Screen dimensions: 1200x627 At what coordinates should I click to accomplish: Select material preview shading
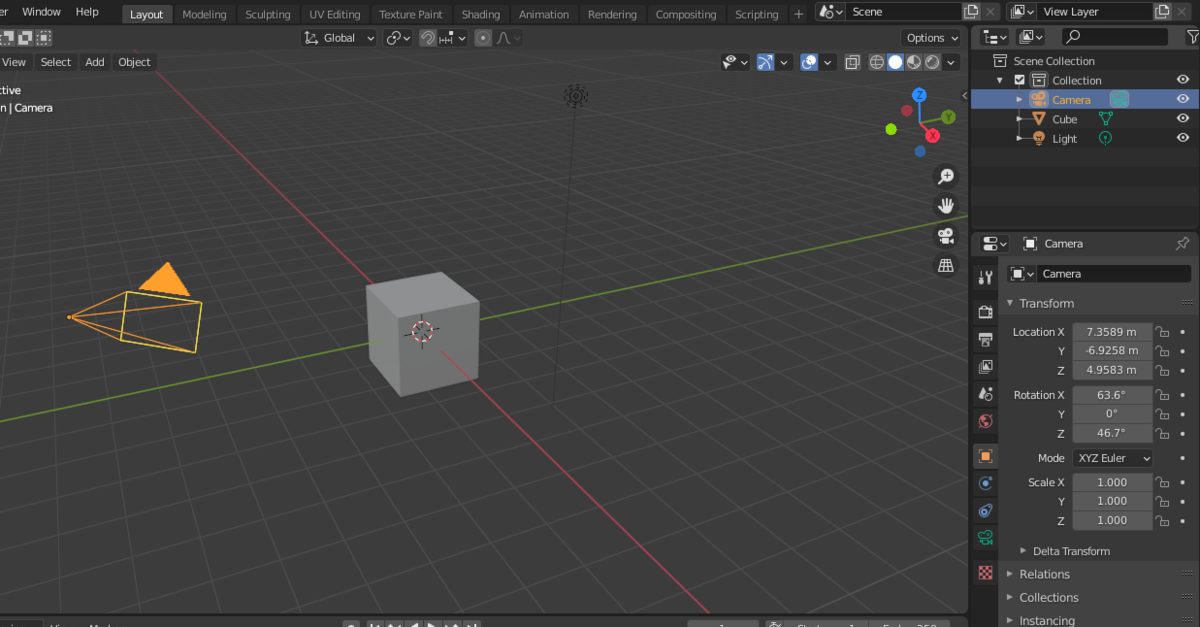pyautogui.click(x=913, y=62)
